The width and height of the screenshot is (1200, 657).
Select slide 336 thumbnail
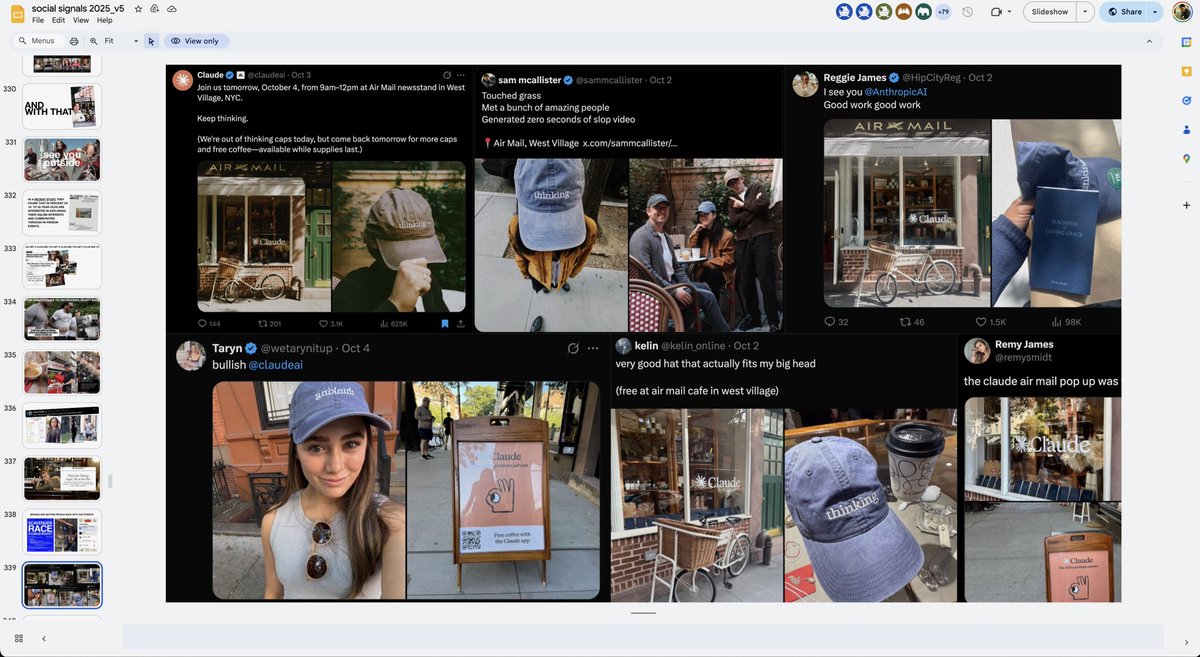62,425
